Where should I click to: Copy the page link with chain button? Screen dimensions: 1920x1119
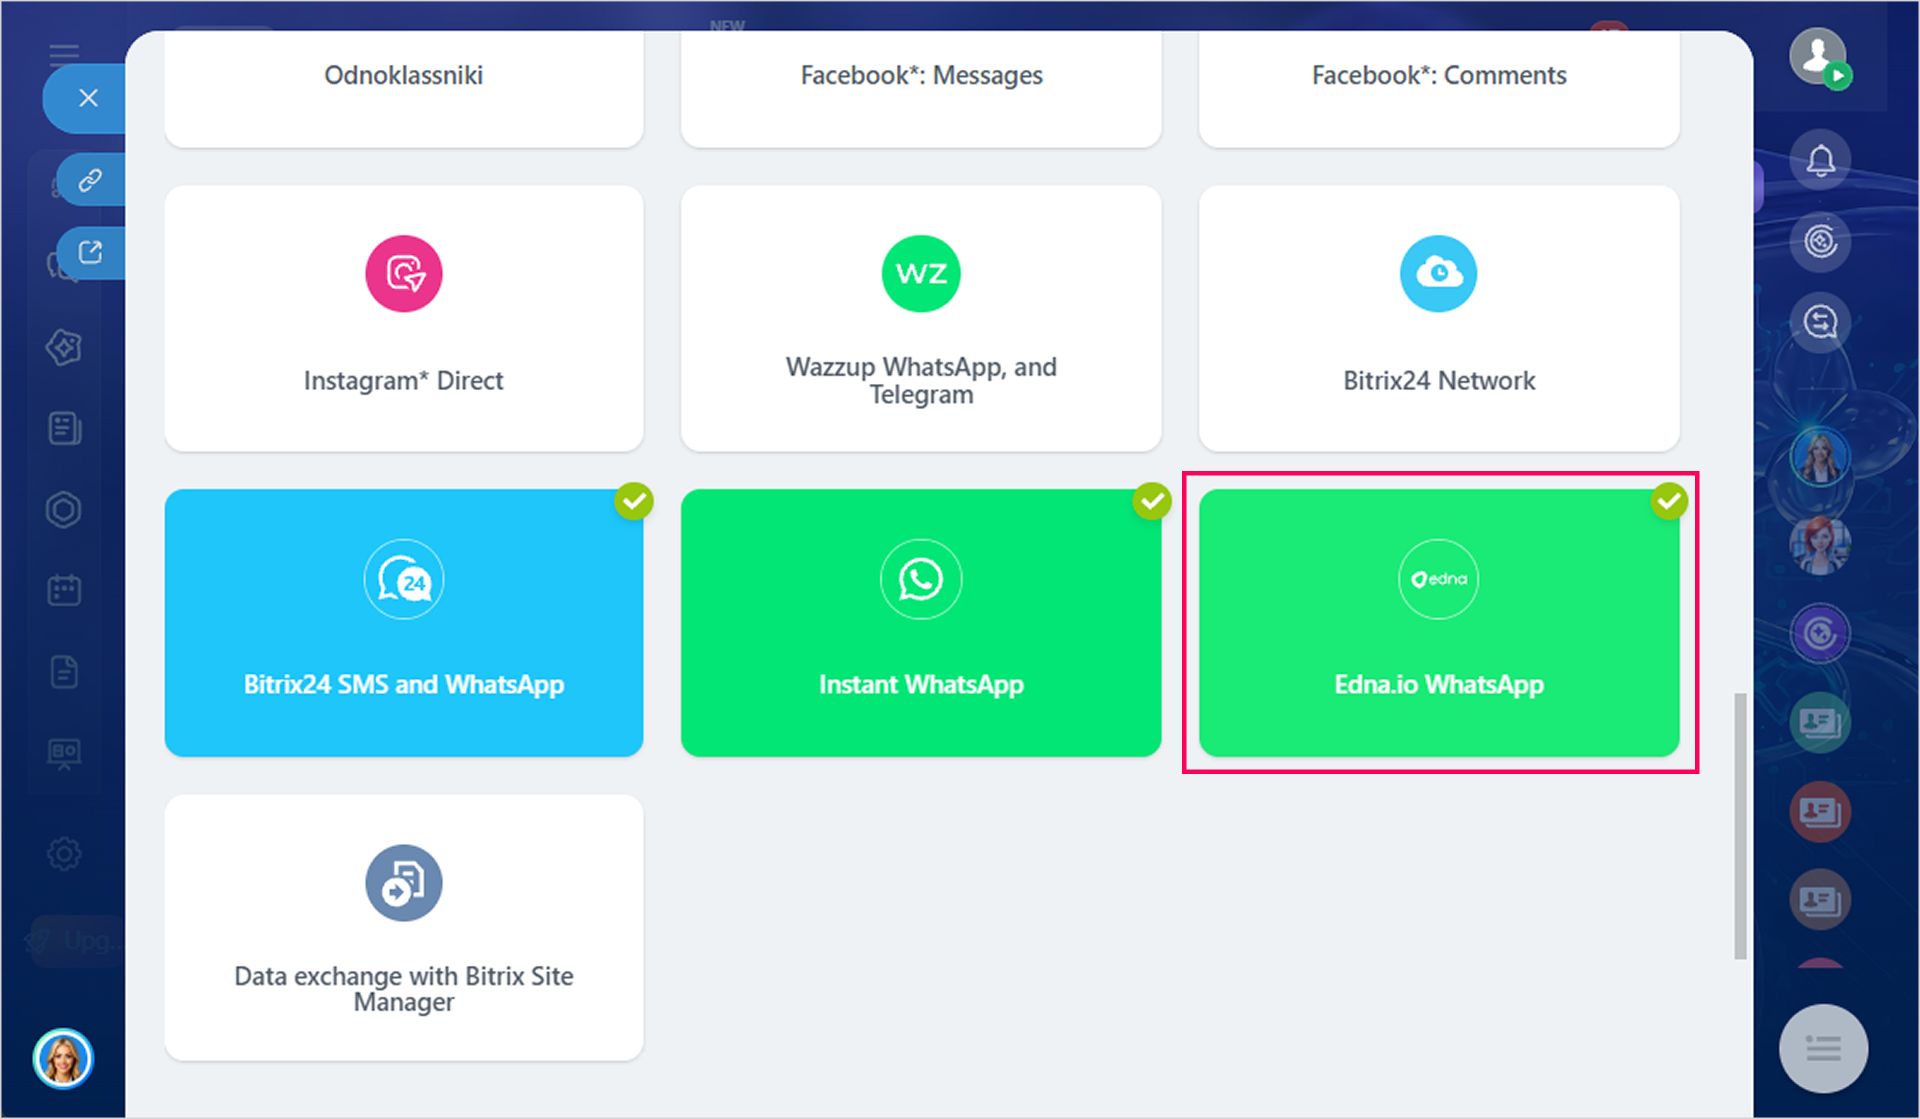[x=91, y=180]
